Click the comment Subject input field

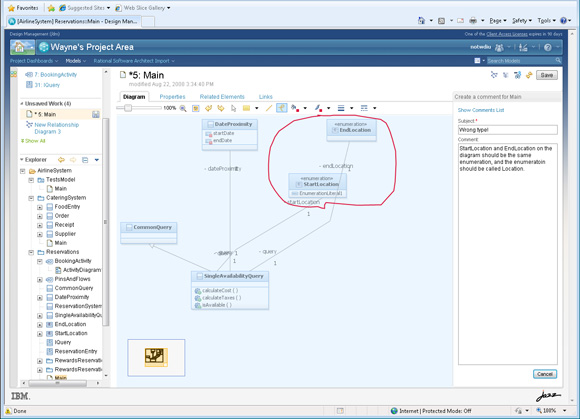[x=508, y=130]
